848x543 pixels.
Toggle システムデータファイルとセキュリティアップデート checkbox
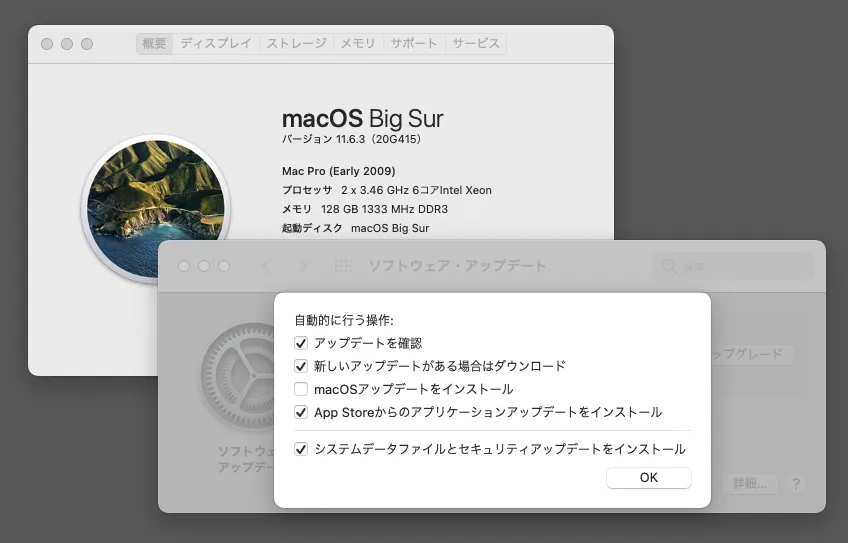click(x=301, y=449)
